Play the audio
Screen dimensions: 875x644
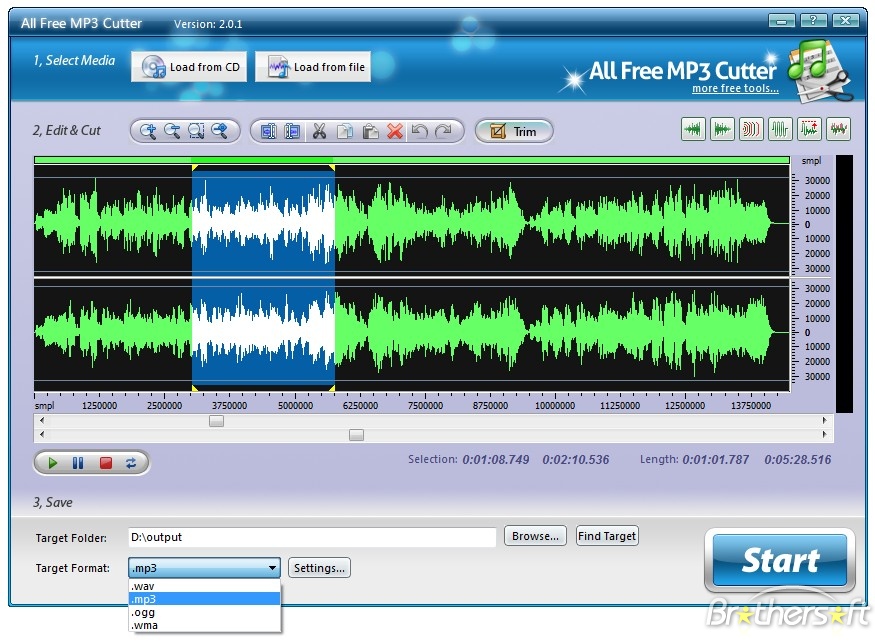52,463
